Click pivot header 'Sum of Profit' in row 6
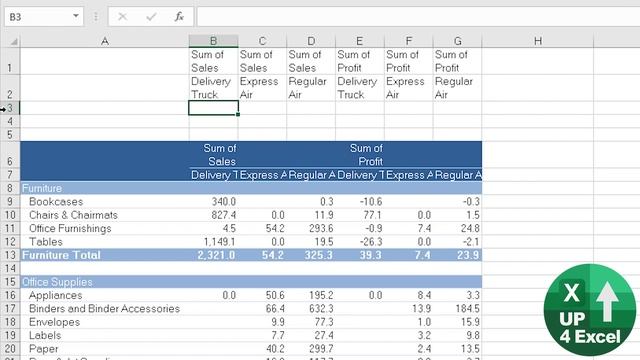 coord(366,155)
